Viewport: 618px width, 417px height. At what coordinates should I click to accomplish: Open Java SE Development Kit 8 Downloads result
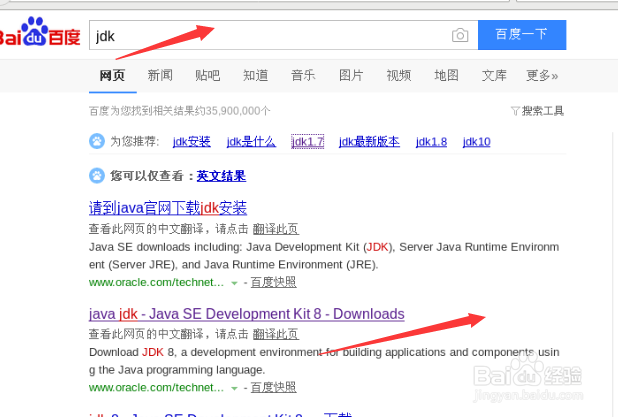click(x=247, y=314)
